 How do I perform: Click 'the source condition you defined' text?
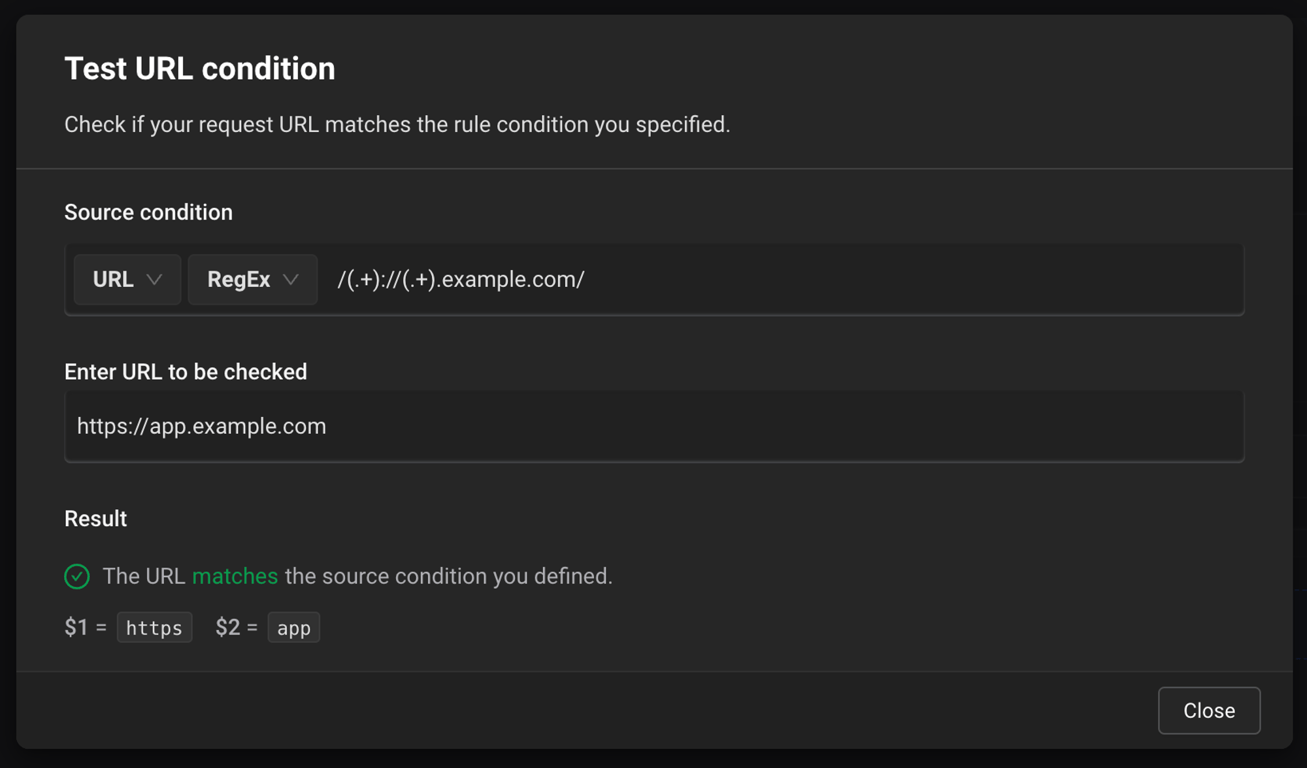click(x=448, y=576)
